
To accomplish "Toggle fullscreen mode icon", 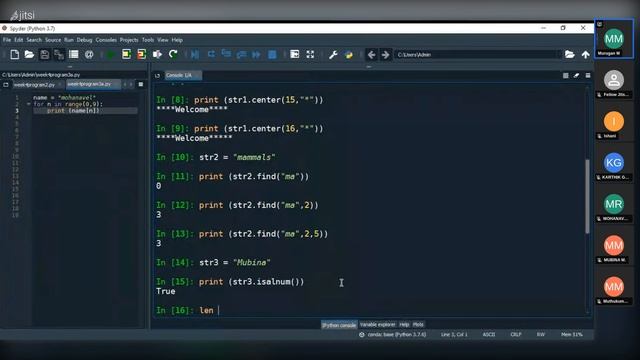I will point(310,54).
